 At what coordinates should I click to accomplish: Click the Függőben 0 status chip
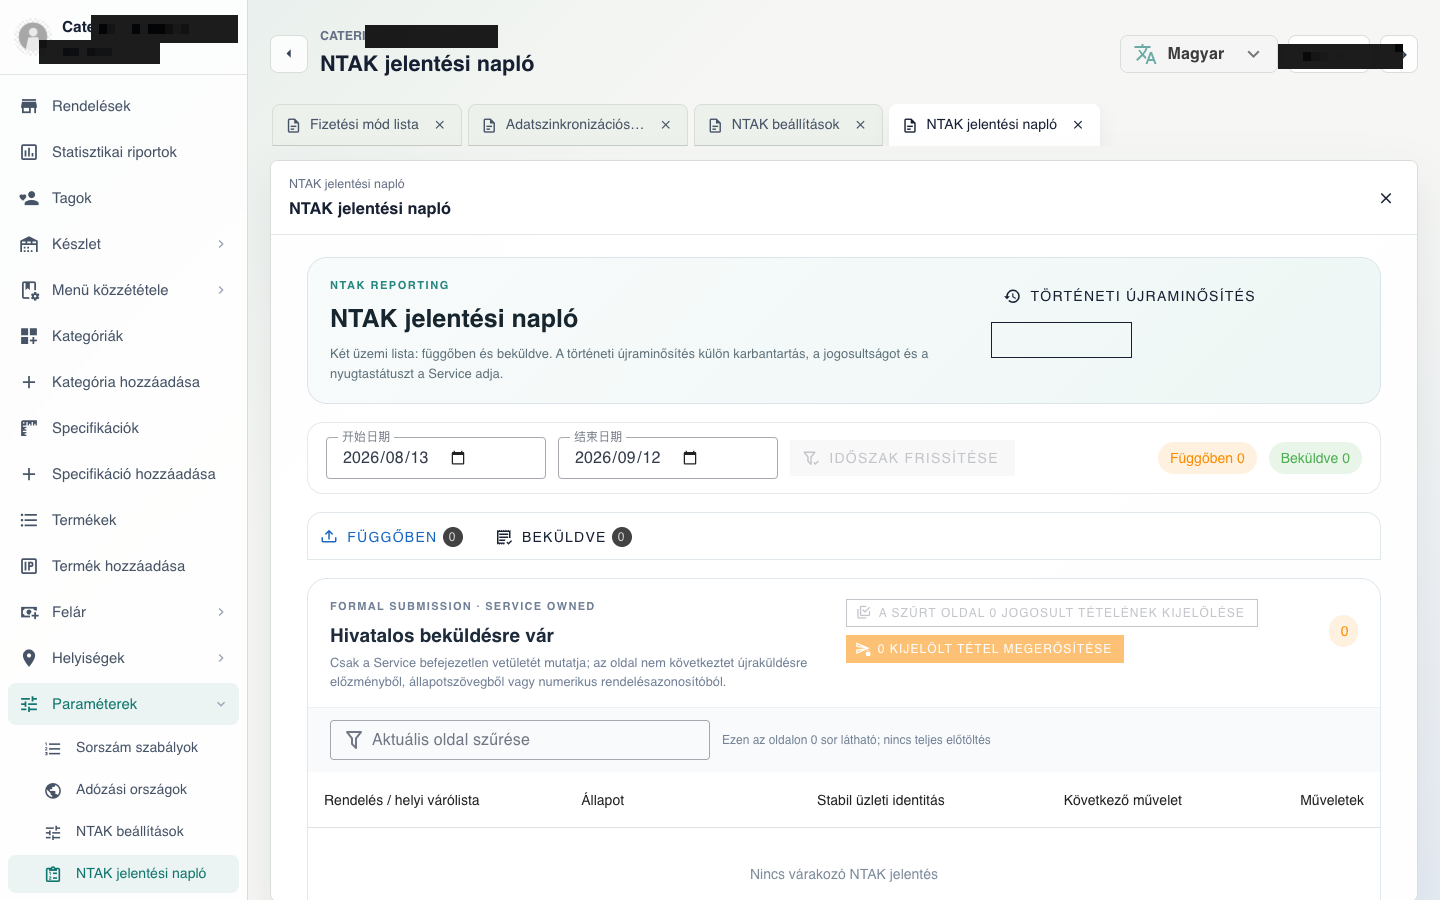(x=1207, y=458)
